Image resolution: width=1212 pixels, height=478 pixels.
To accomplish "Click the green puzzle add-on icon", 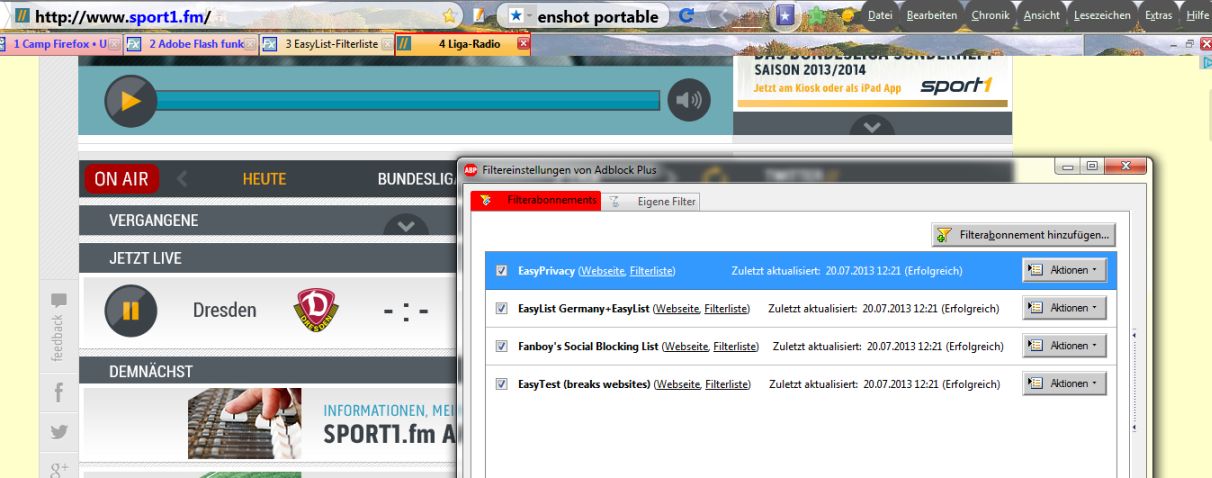I will (816, 16).
